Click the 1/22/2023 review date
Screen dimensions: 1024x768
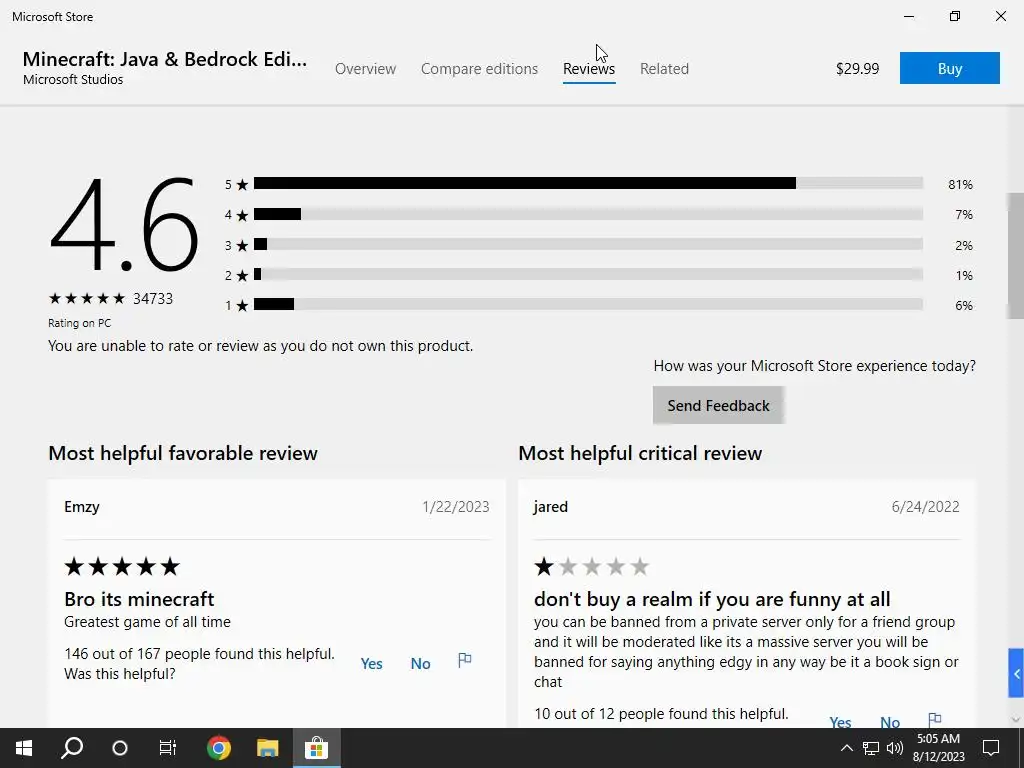pyautogui.click(x=456, y=507)
